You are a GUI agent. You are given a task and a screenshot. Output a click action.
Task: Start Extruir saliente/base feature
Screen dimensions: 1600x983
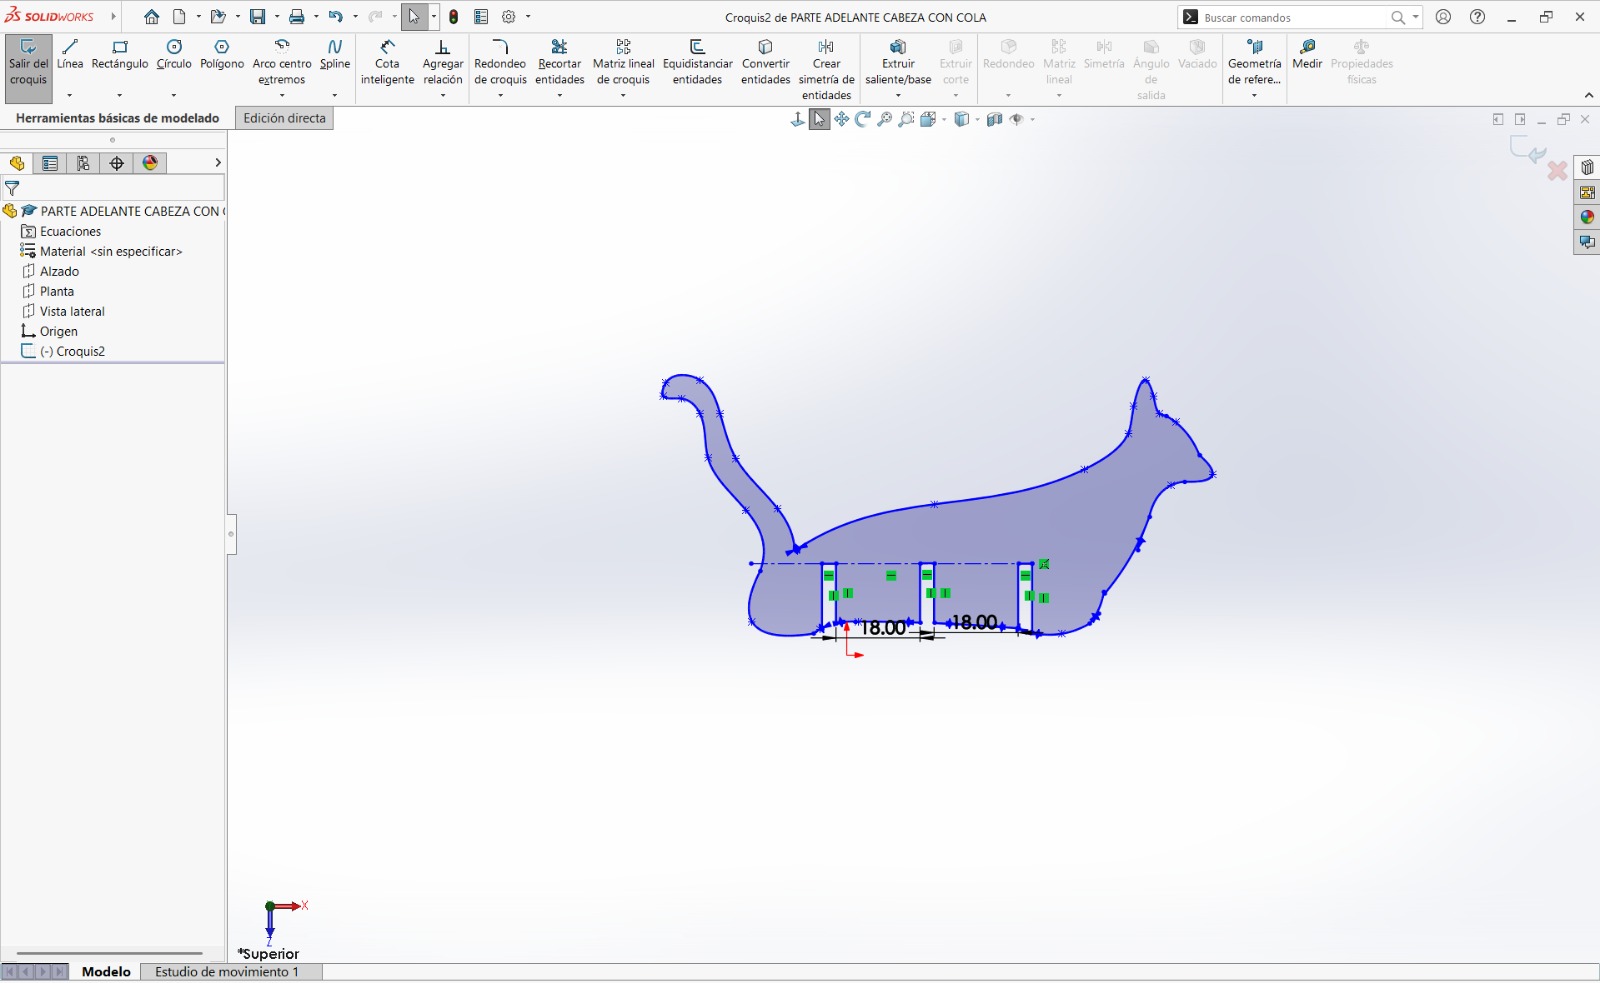tap(898, 63)
